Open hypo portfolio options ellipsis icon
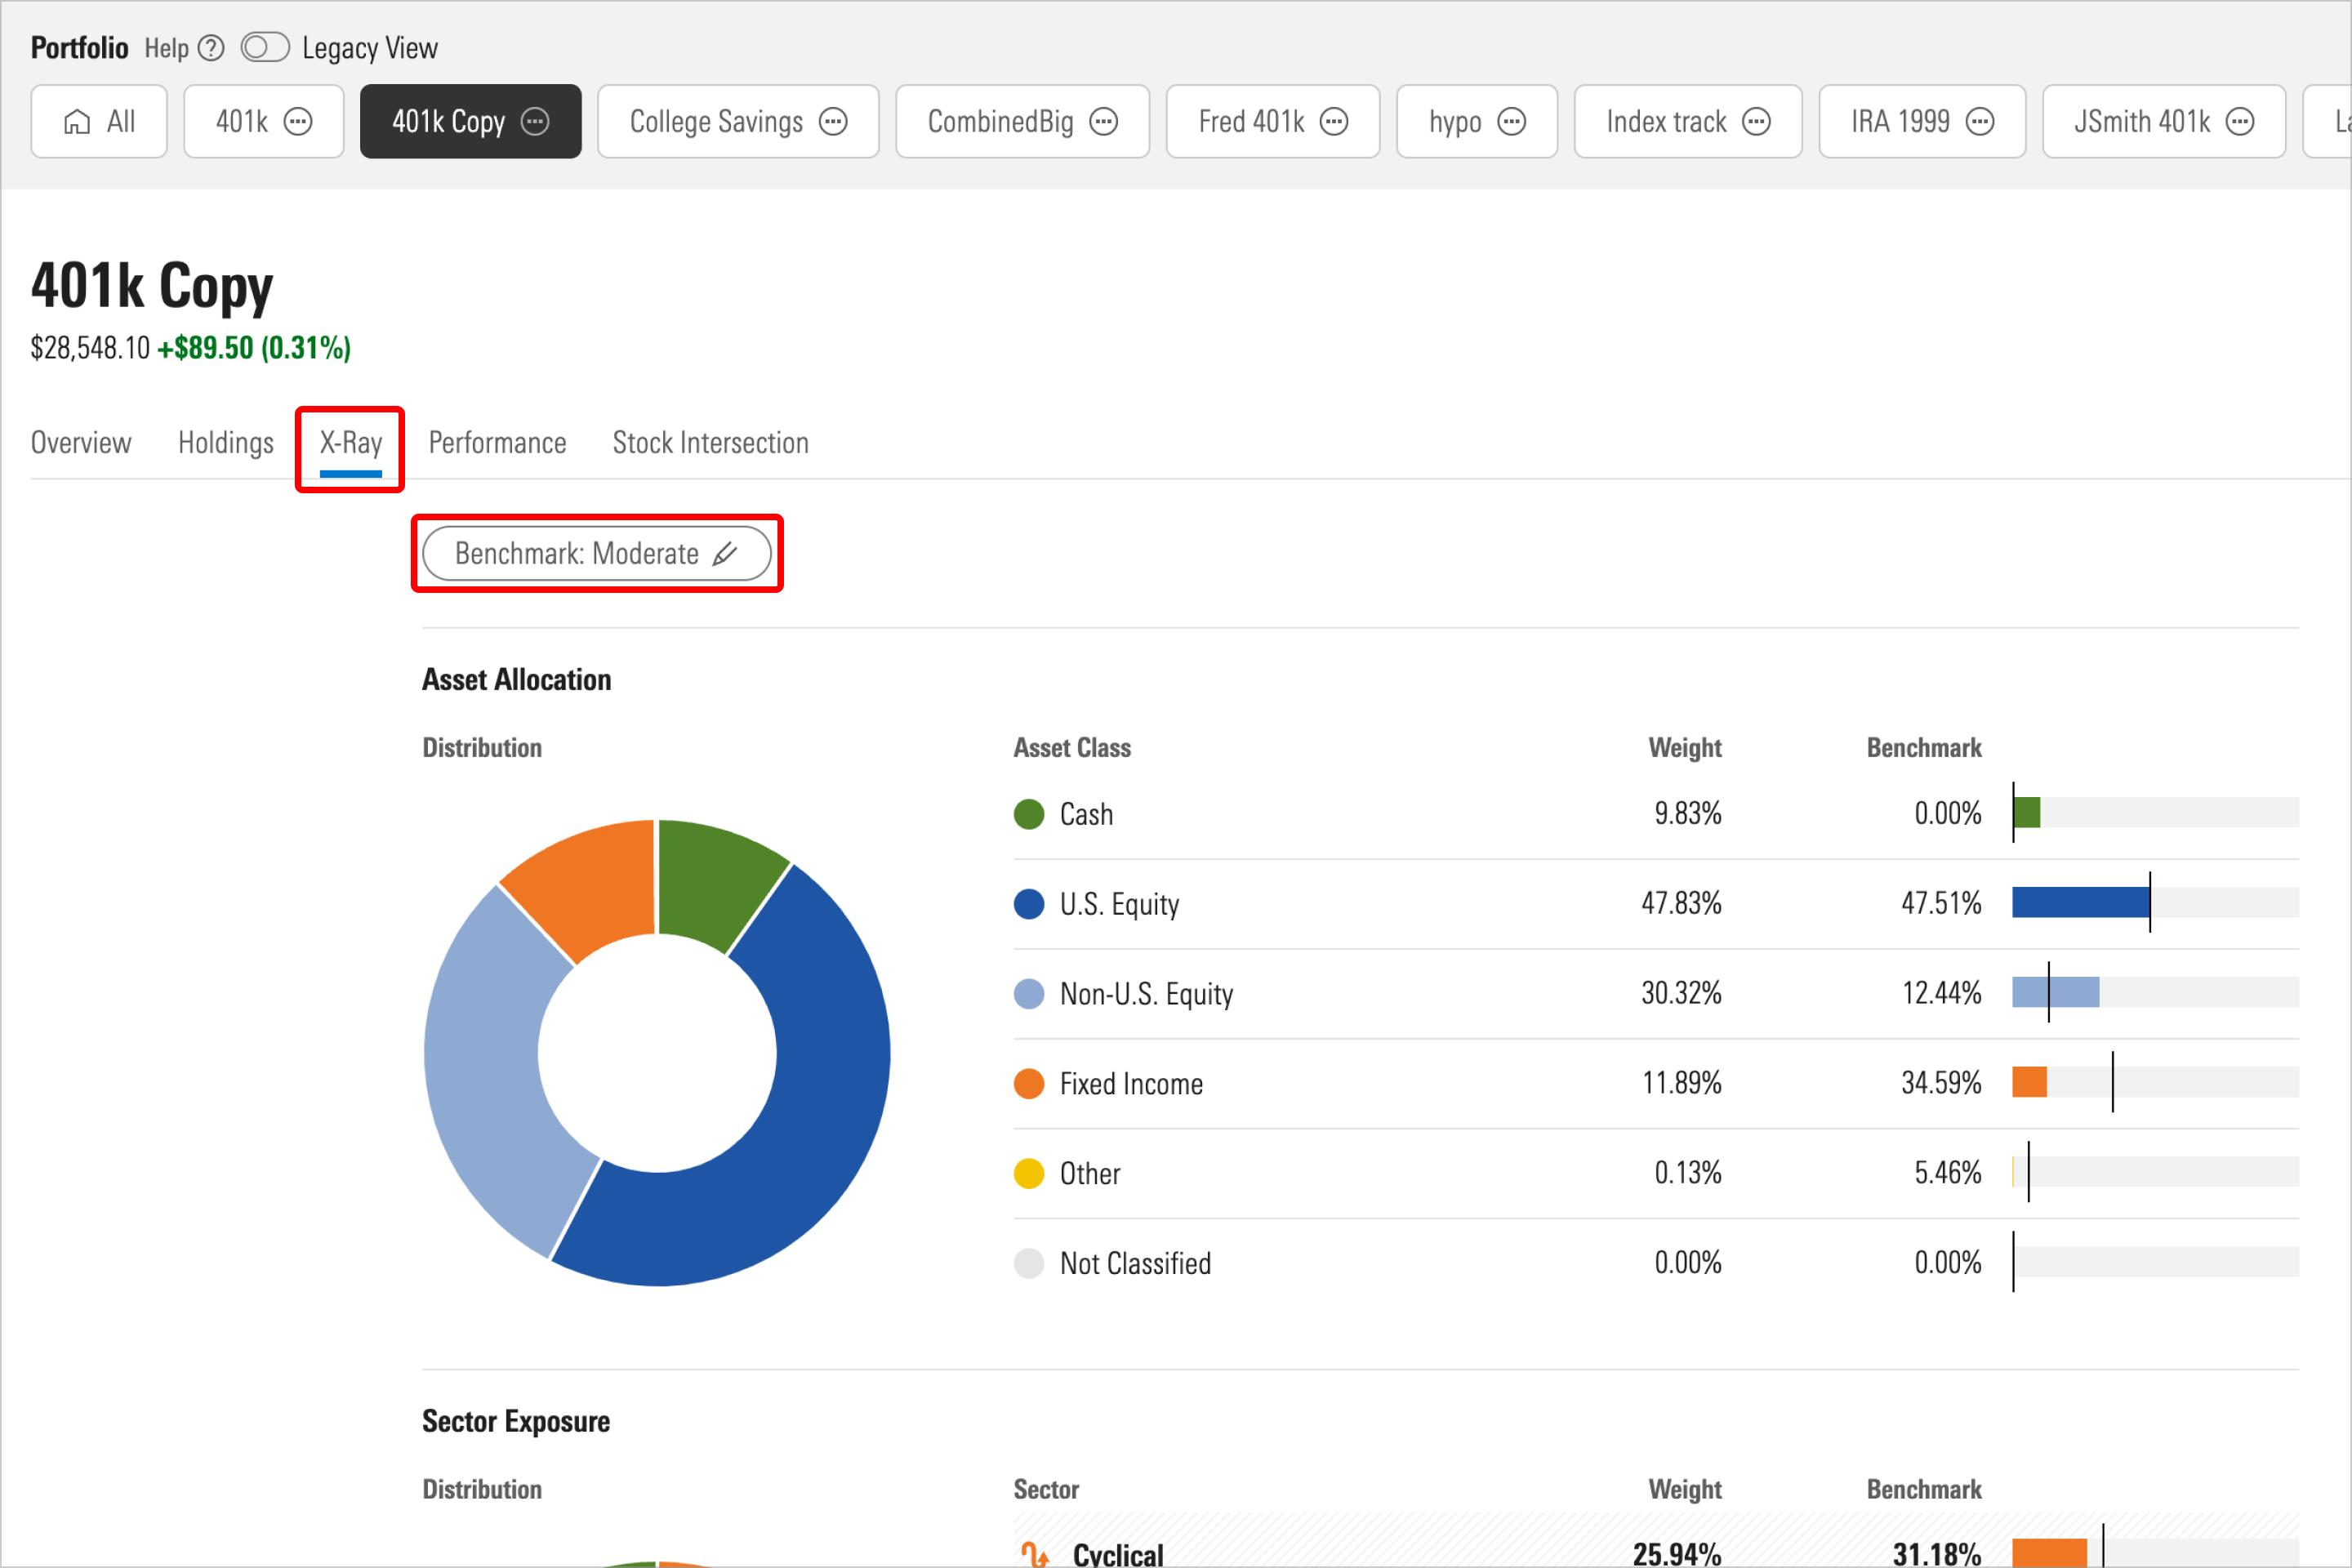Image resolution: width=2352 pixels, height=1568 pixels. [x=1512, y=122]
